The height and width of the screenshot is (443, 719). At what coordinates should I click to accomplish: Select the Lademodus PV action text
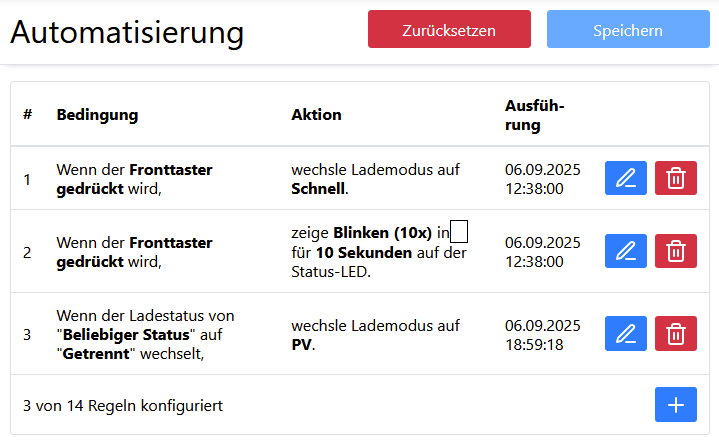coord(375,334)
